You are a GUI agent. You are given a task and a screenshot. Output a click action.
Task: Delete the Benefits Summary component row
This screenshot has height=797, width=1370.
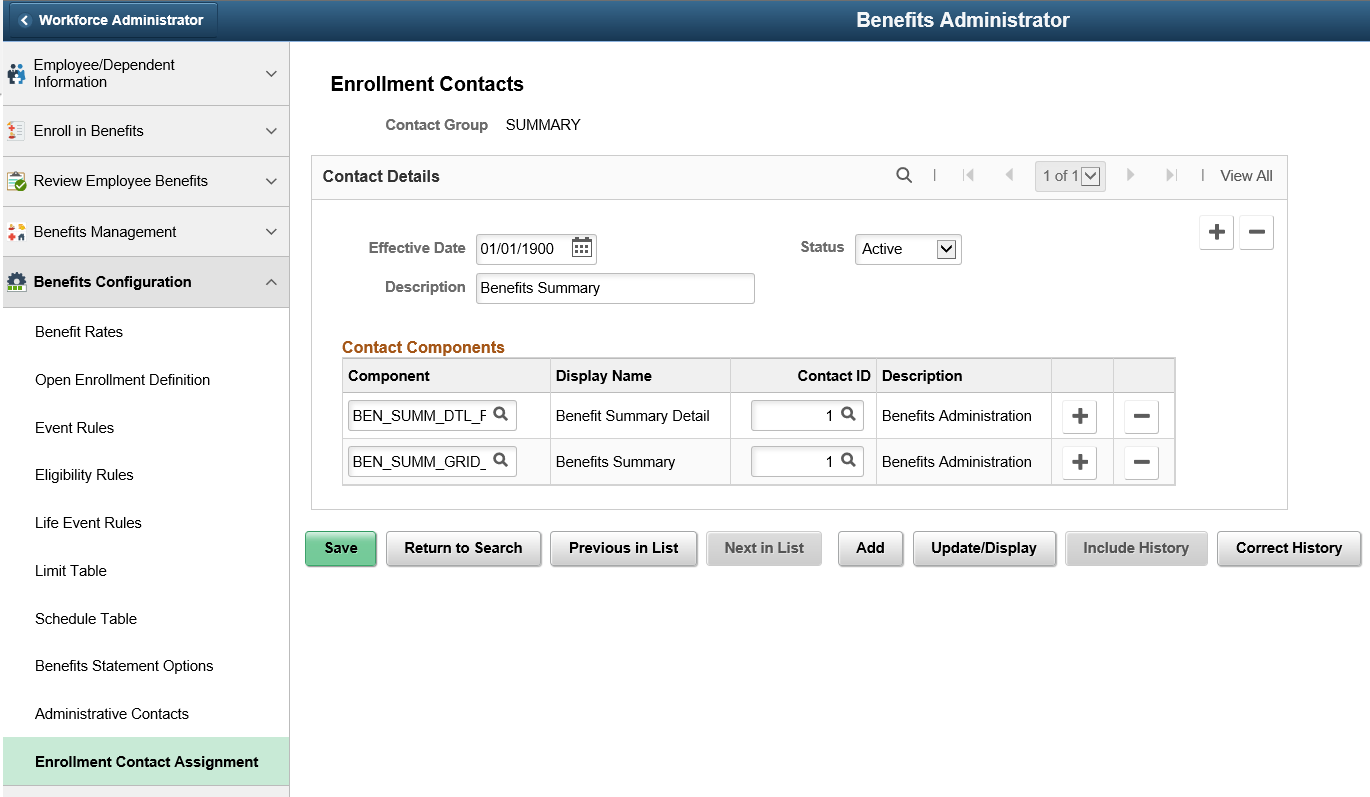1141,462
